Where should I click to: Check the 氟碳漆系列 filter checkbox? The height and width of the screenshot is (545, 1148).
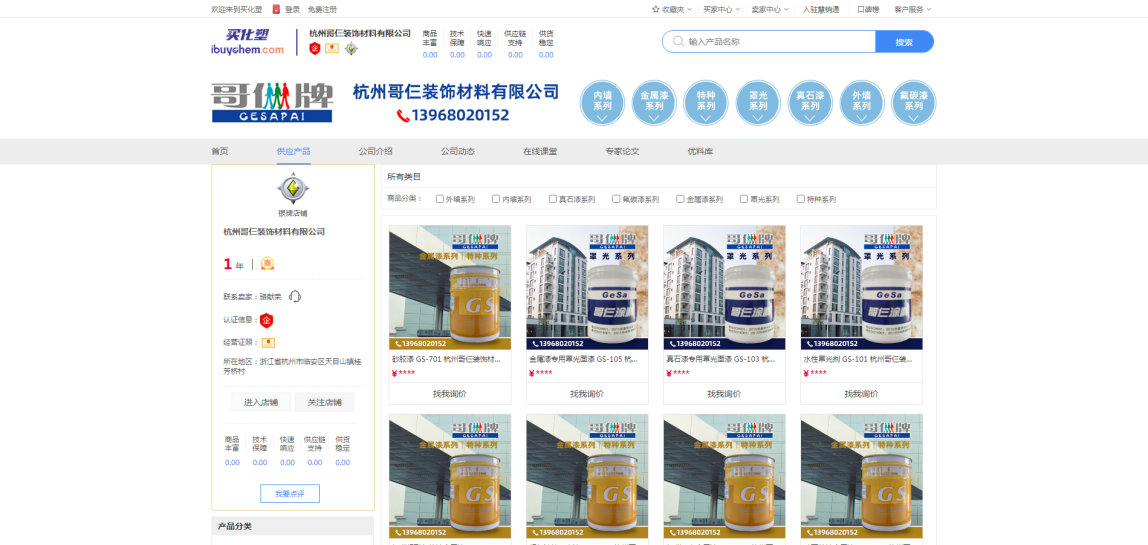coord(616,199)
